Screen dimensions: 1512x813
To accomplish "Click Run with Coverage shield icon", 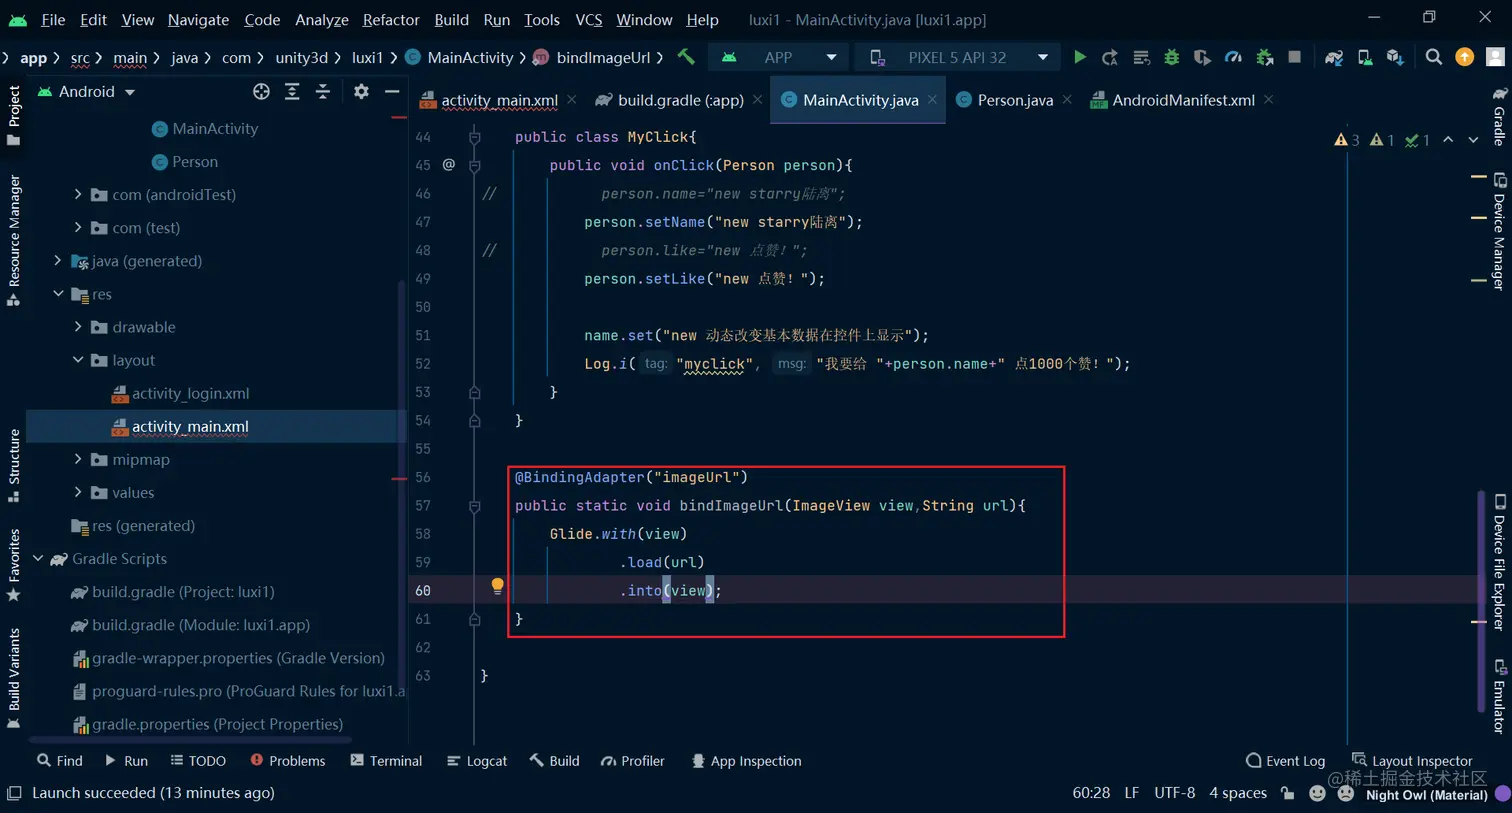I will point(1202,57).
